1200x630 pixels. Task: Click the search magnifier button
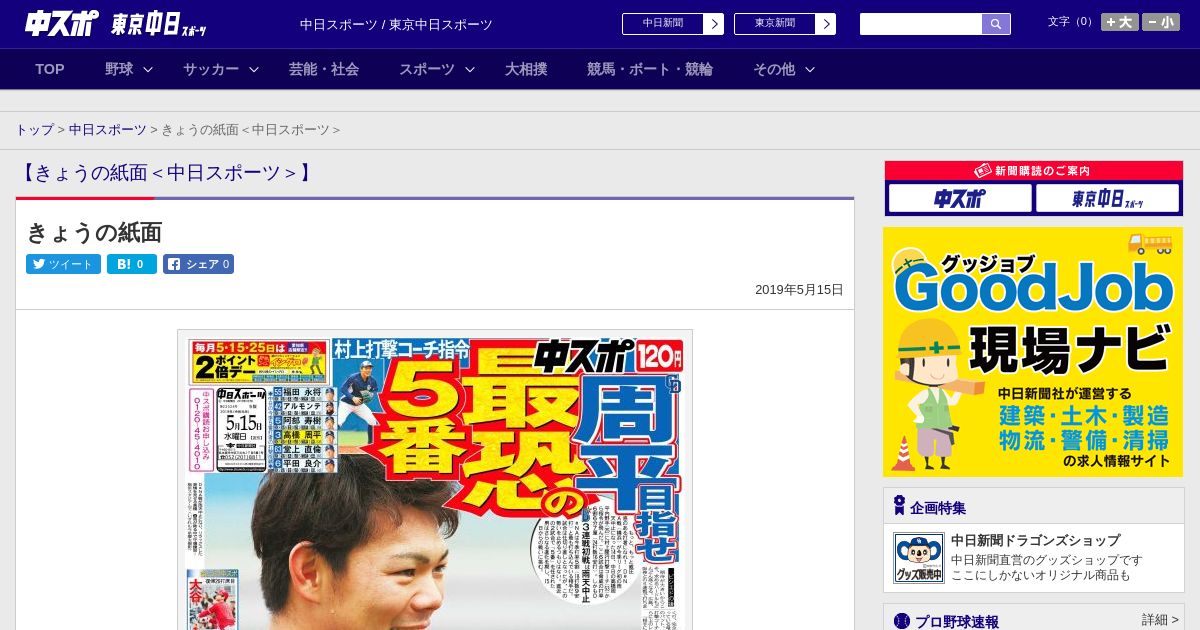[x=996, y=24]
